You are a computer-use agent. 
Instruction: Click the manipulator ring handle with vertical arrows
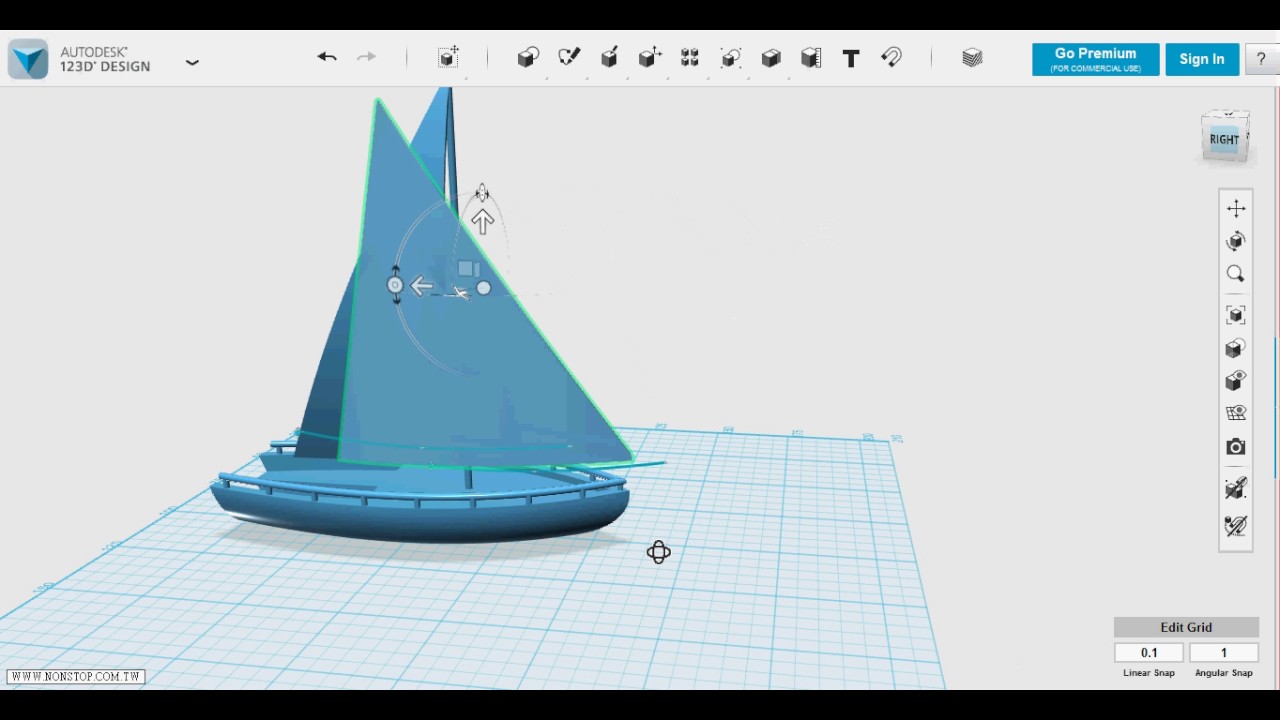395,285
